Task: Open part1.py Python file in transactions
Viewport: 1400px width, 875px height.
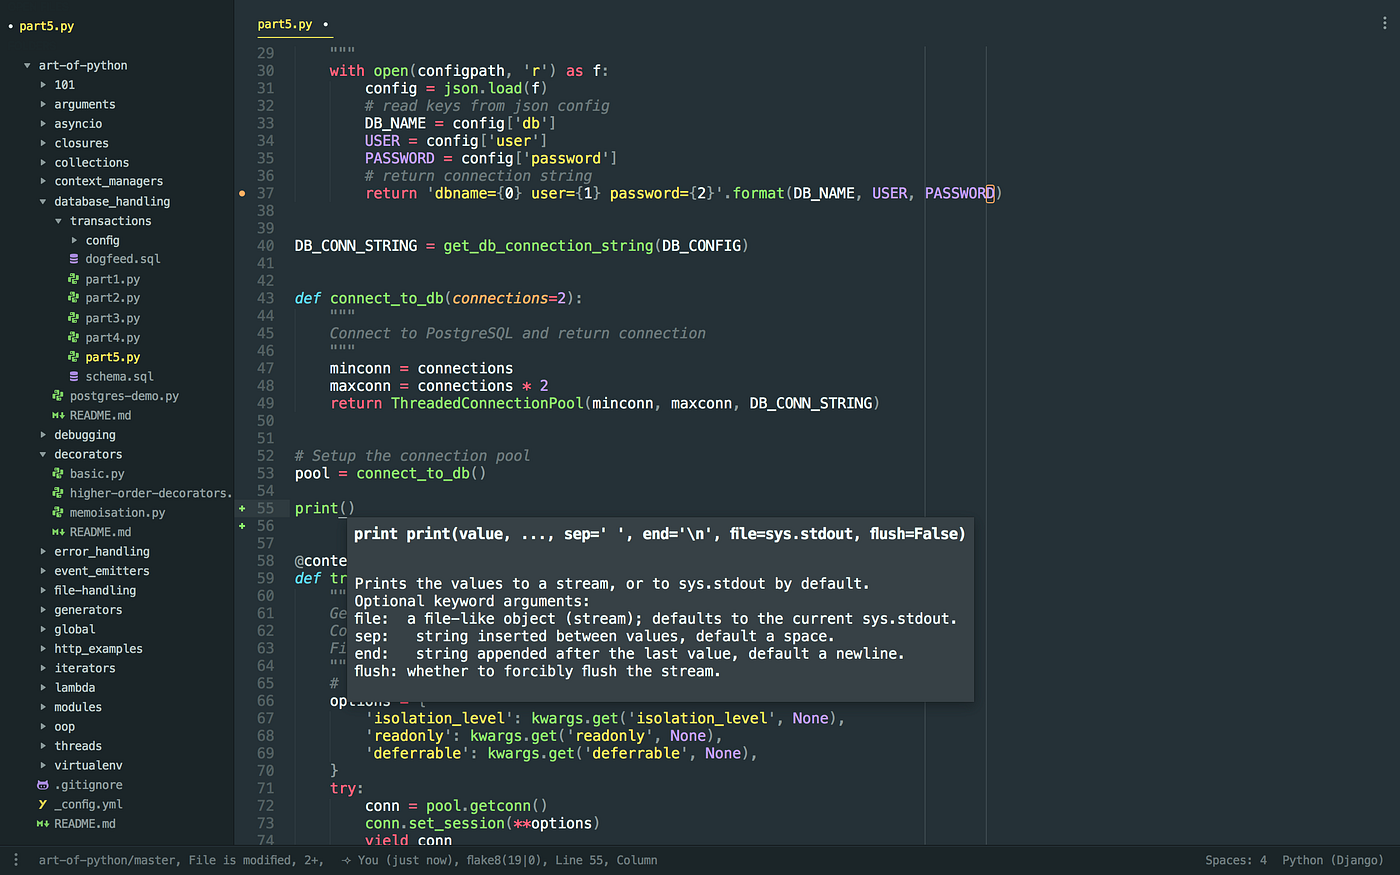Action: tap(113, 278)
